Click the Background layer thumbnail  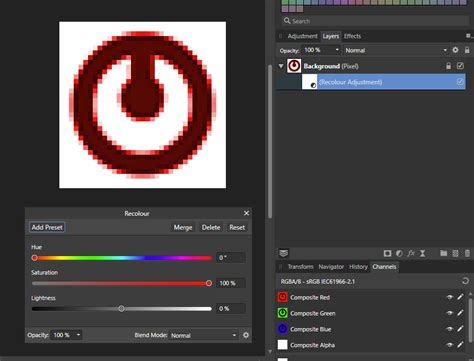(x=294, y=66)
